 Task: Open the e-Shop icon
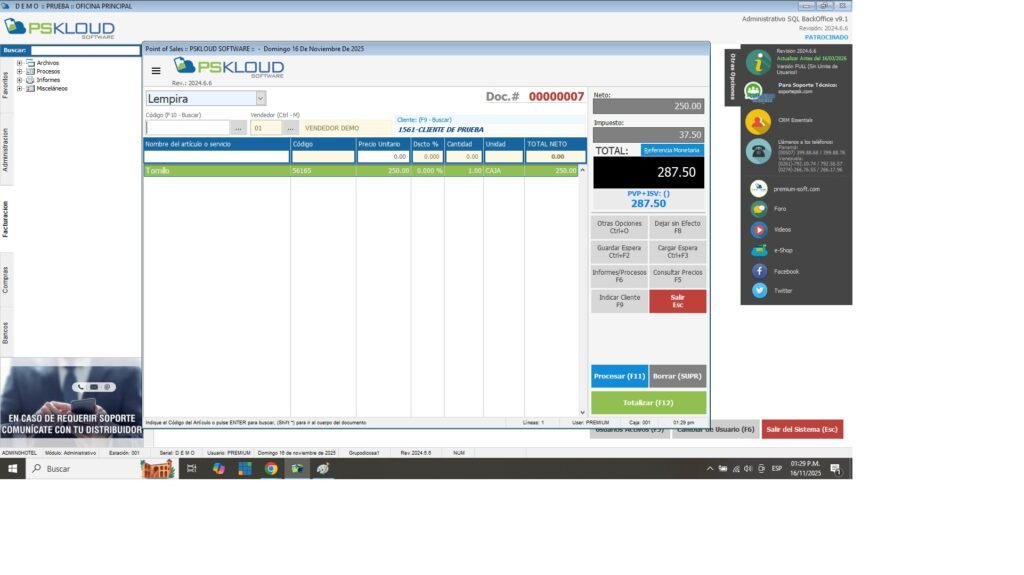pyautogui.click(x=759, y=250)
